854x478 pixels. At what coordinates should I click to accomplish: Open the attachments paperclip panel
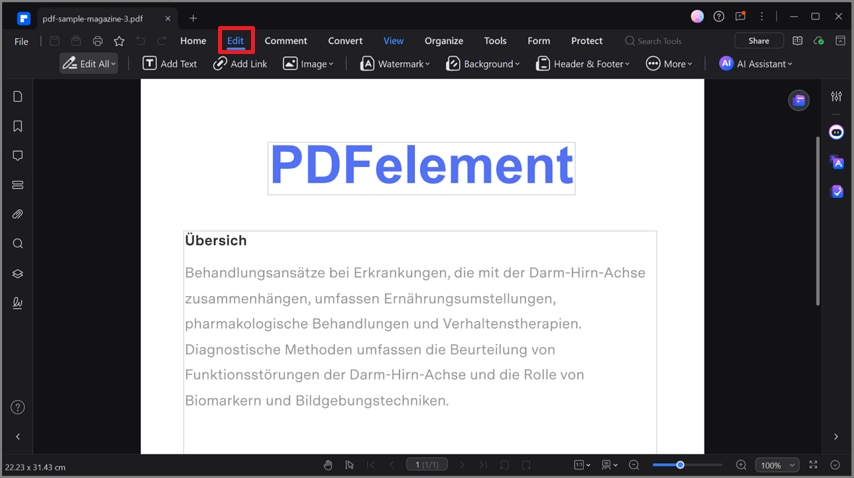(17, 214)
